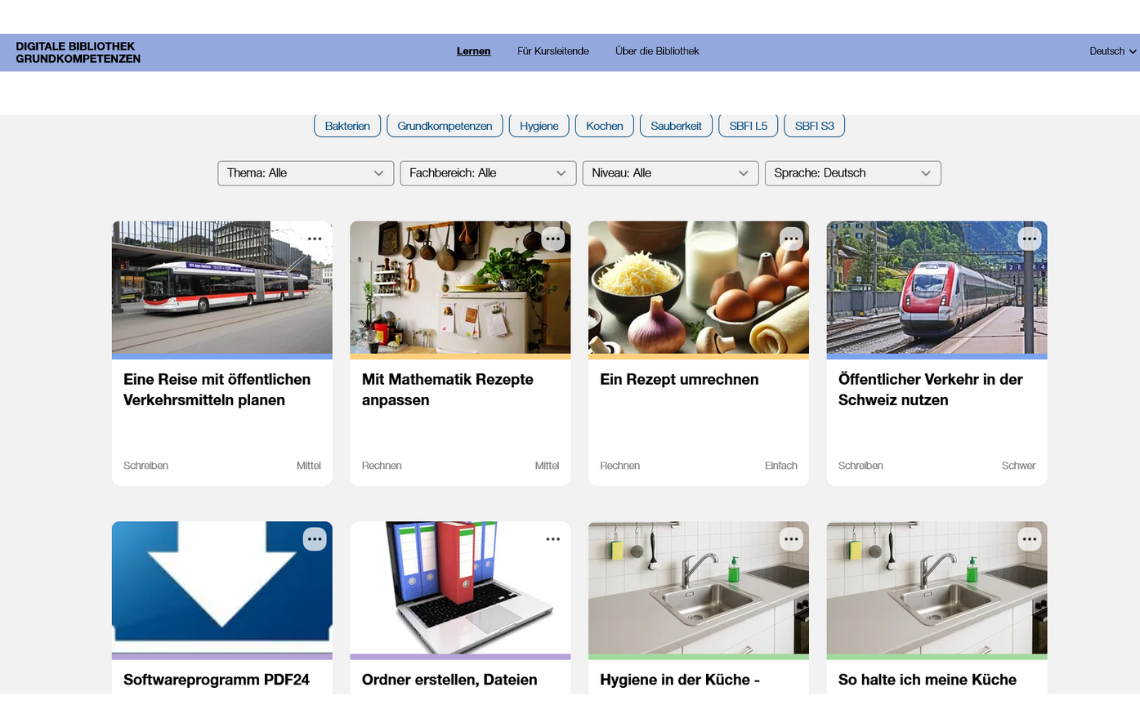Screen dimensions: 1140x720
Task: Open Öffentlicher Verkehr in der Schweiz nutzen title
Action: [x=930, y=390]
